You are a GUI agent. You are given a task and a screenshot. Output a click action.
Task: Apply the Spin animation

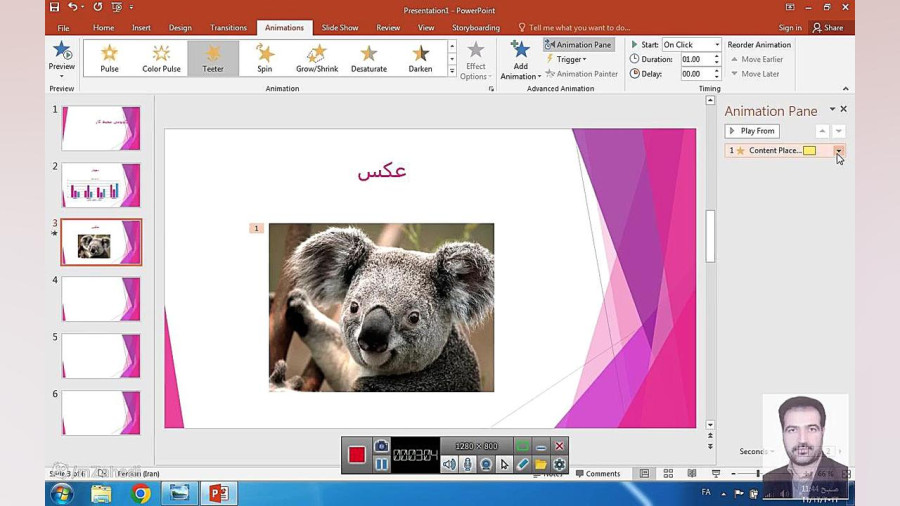265,59
